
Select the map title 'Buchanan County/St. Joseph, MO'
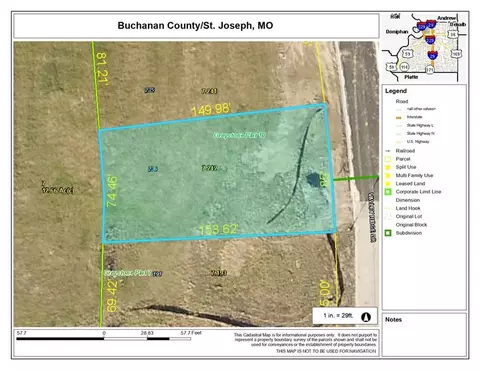pos(195,26)
